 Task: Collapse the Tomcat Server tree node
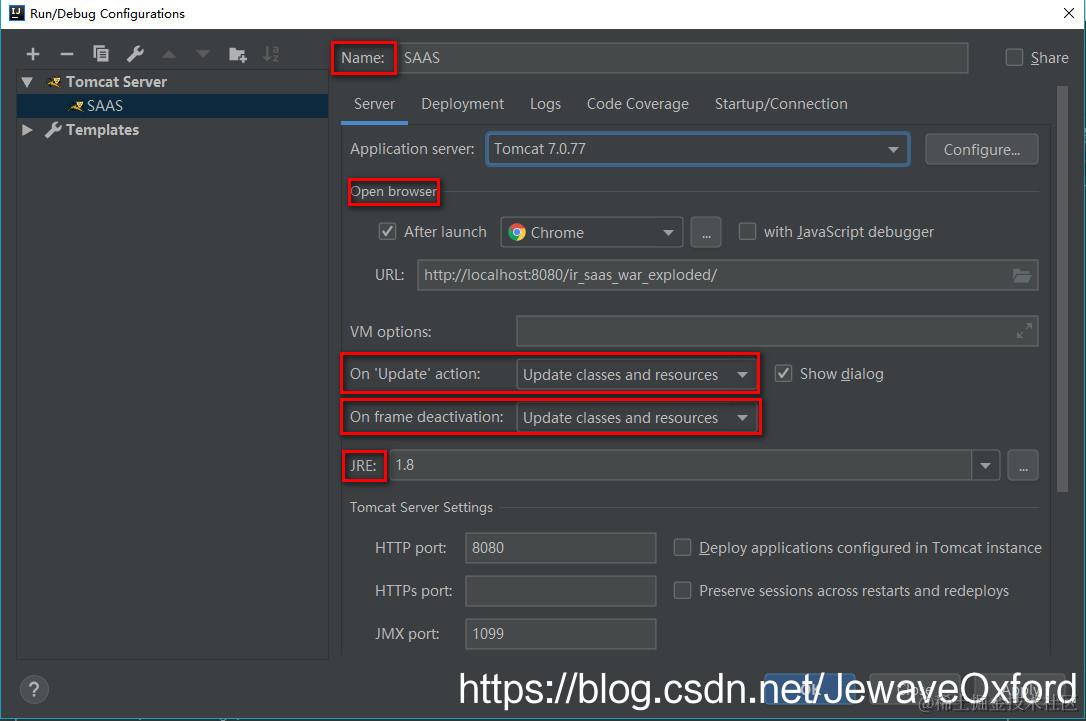[27, 82]
